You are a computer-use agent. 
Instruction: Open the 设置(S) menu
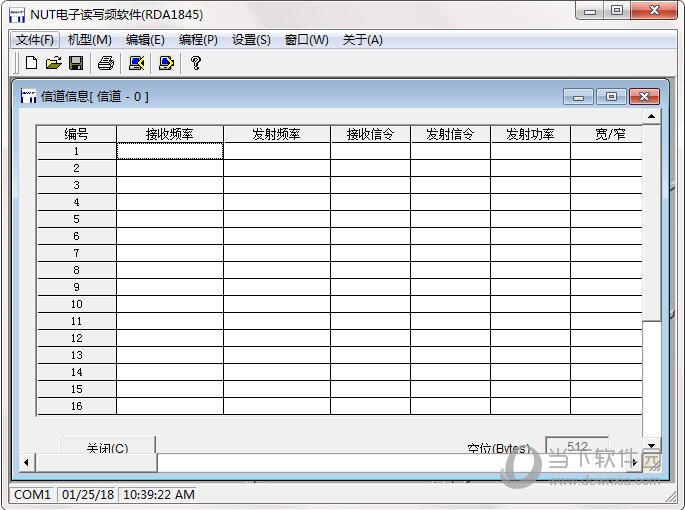251,40
